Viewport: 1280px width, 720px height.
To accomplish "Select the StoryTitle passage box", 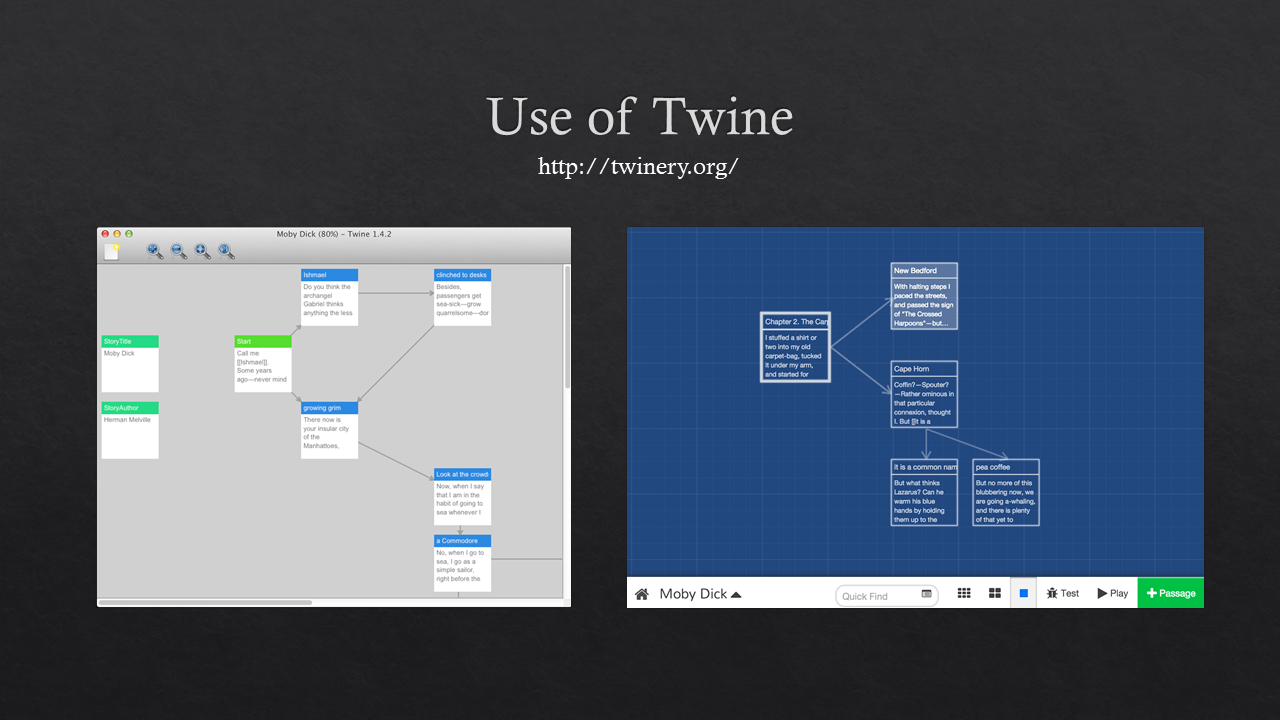I will coord(130,364).
